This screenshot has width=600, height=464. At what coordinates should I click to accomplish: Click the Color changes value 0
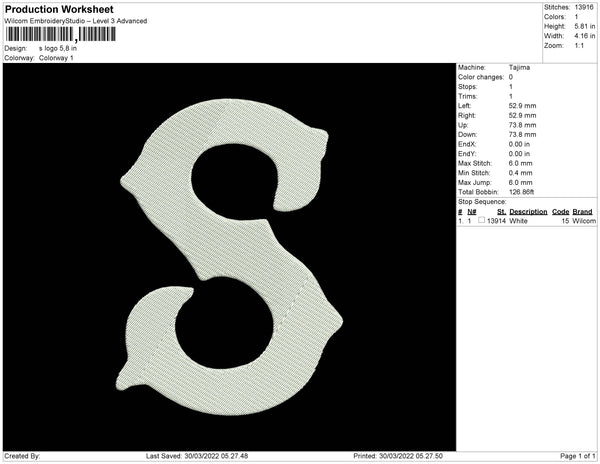(511, 77)
